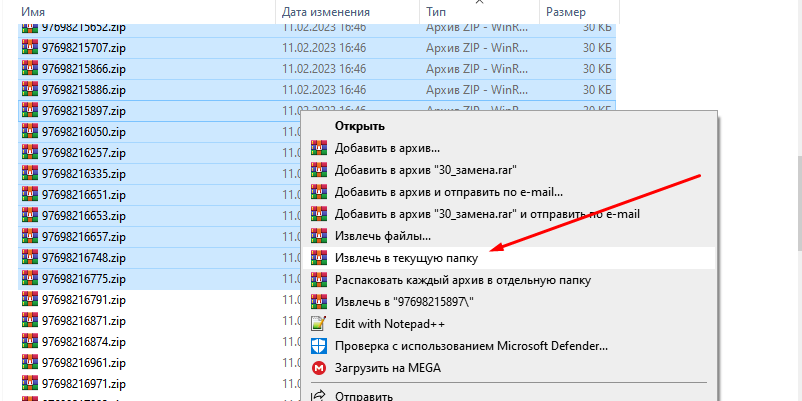Click the WinRAR icon beside "Извлечь в текущую папку"
This screenshot has width=802, height=401.
(319, 258)
